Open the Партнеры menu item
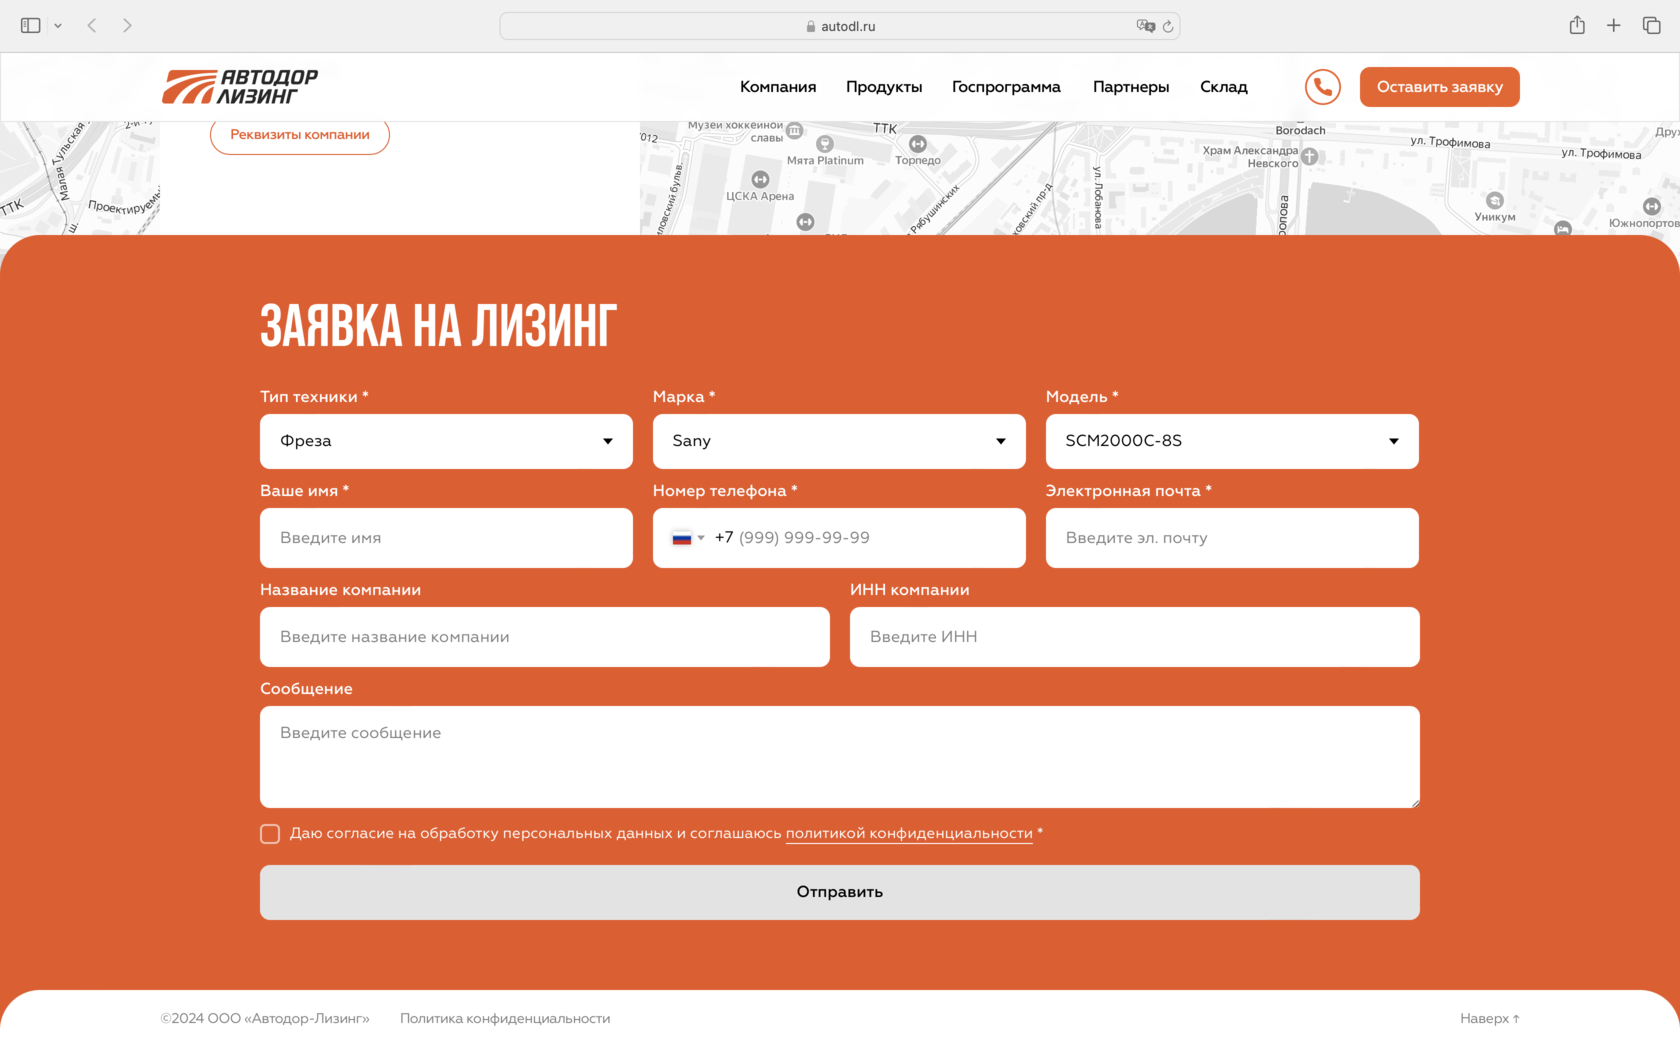Viewport: 1680px width, 1050px height. click(x=1131, y=87)
